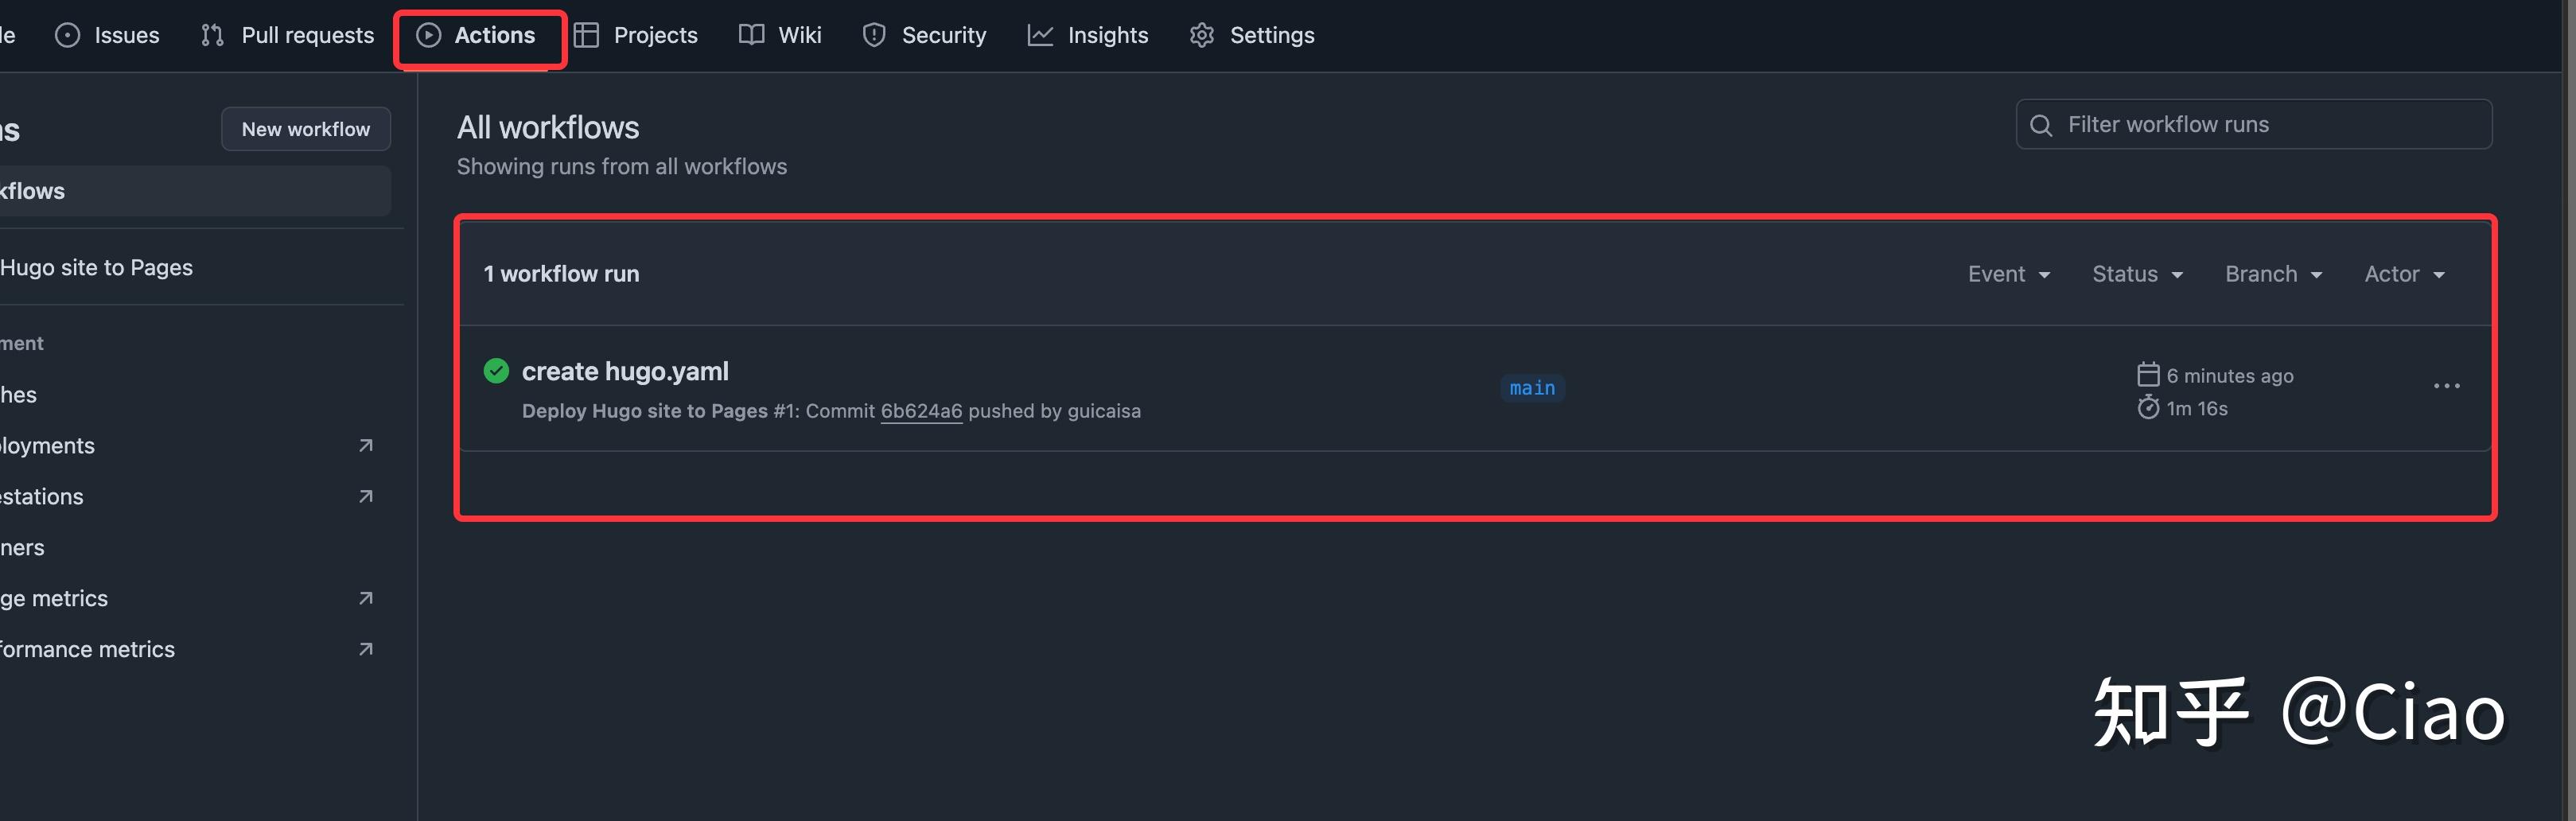The image size is (2576, 821).
Task: Click the Projects table icon
Action: pos(586,36)
